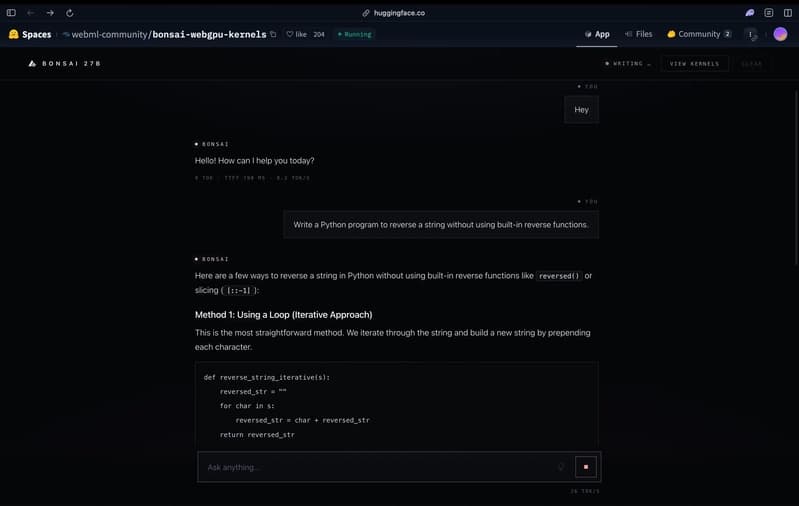Click the 'return reversed_str' code line
The image size is (799, 506).
coord(257,435)
